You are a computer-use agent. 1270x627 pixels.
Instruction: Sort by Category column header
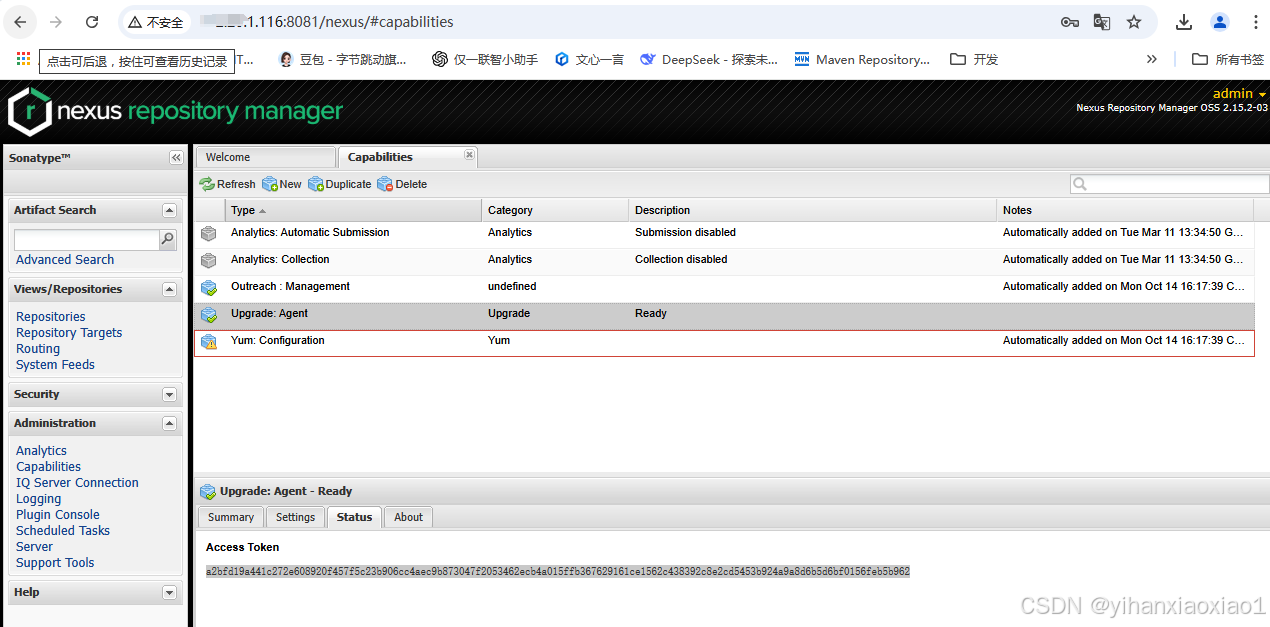pos(555,210)
